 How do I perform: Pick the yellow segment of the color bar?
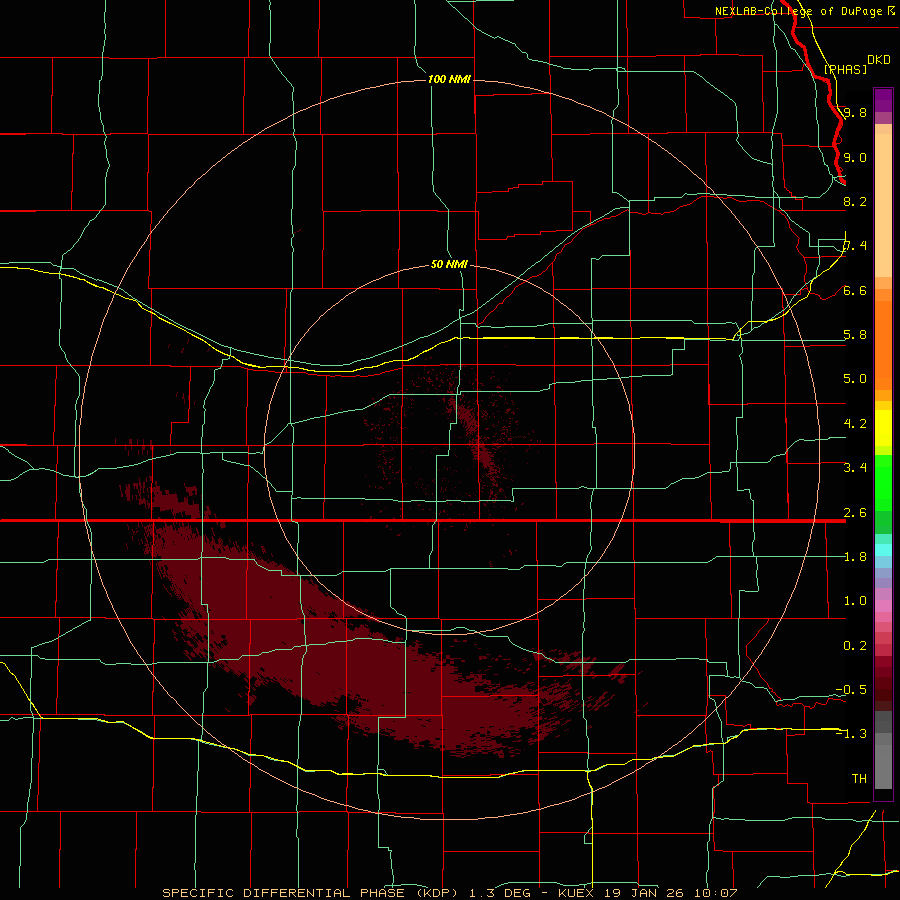tap(883, 428)
